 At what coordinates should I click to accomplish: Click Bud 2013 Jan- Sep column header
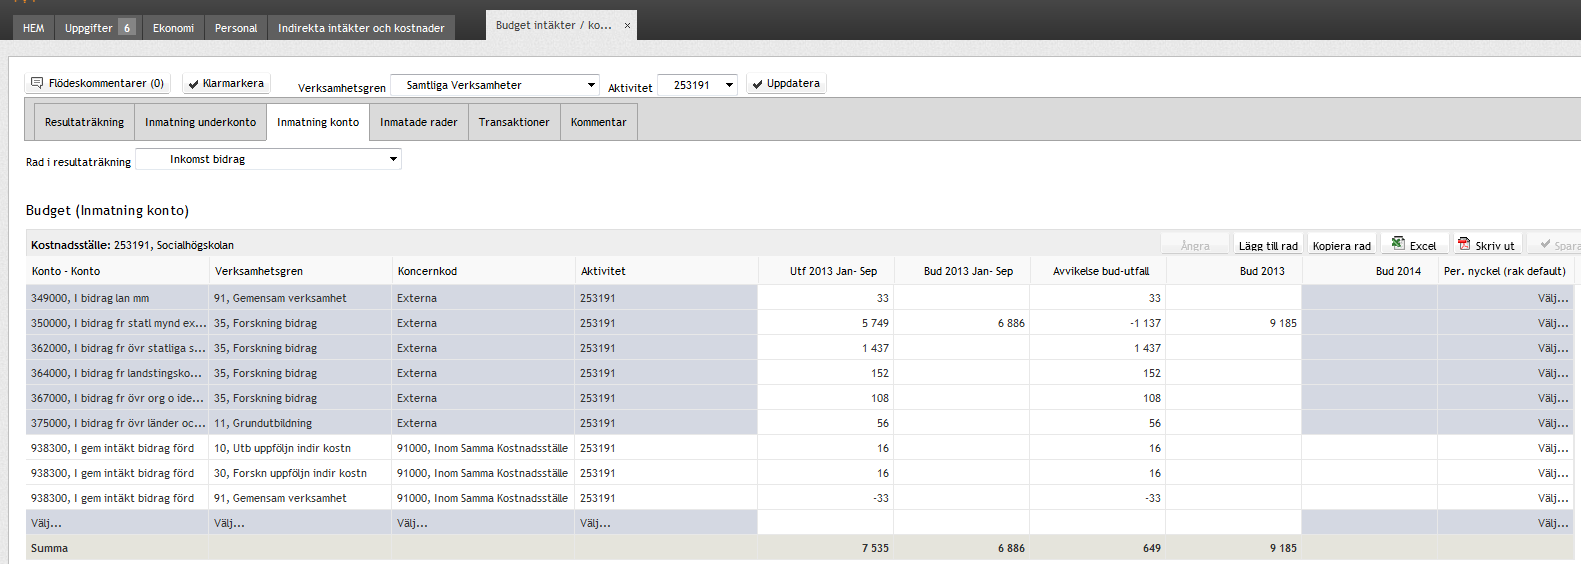point(961,271)
